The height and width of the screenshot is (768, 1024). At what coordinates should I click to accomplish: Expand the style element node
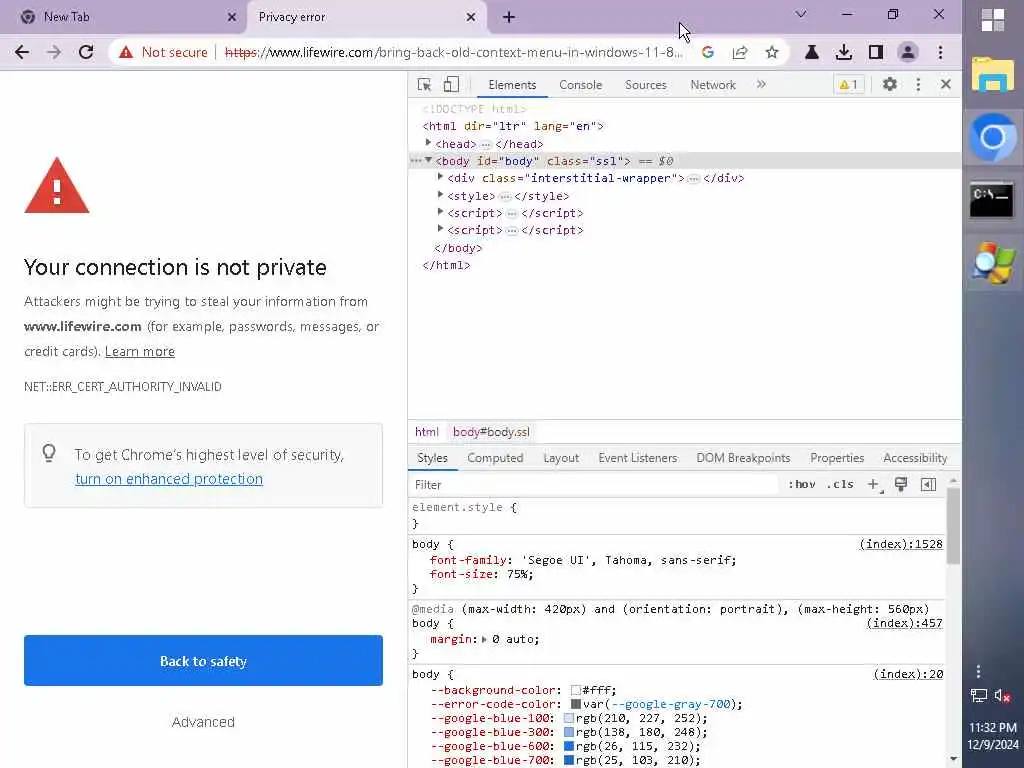click(440, 195)
